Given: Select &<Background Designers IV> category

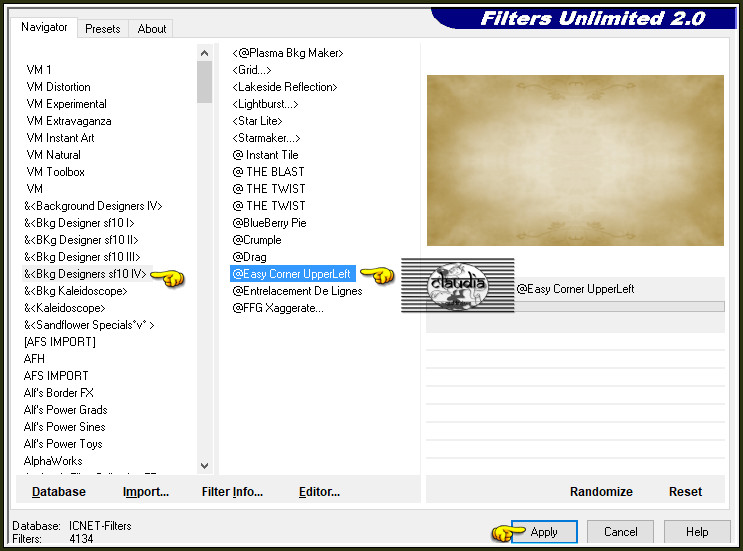Looking at the screenshot, I should pos(93,206).
